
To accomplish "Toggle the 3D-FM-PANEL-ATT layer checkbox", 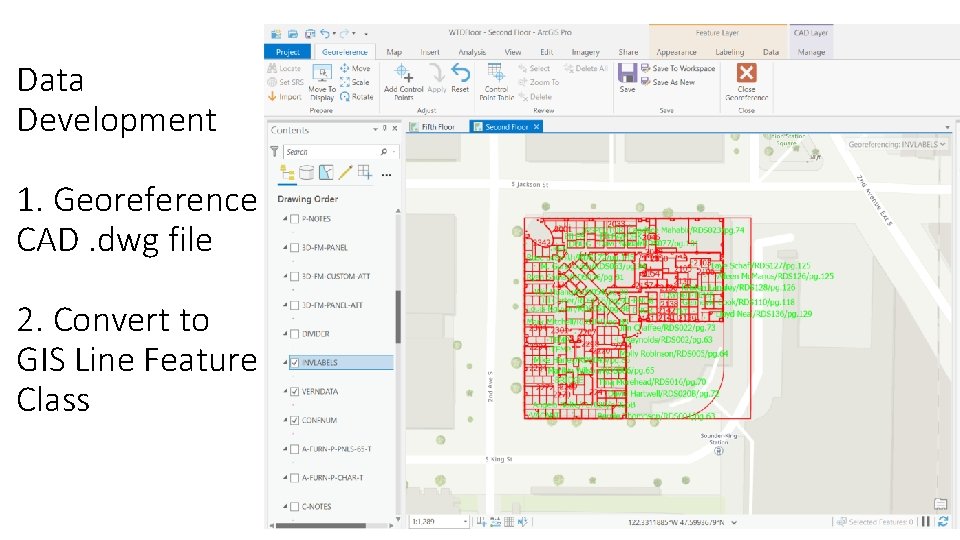I will [x=294, y=305].
